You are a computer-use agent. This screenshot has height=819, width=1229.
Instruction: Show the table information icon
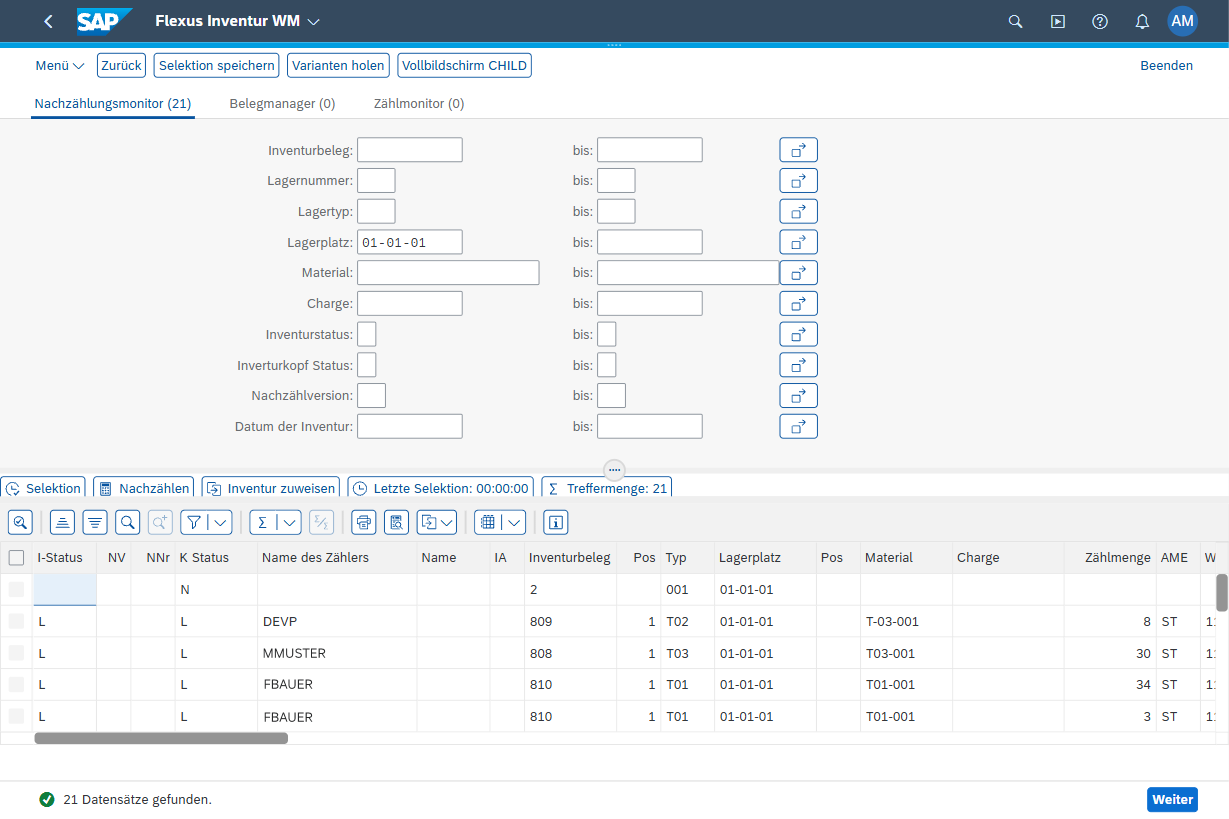tap(555, 522)
